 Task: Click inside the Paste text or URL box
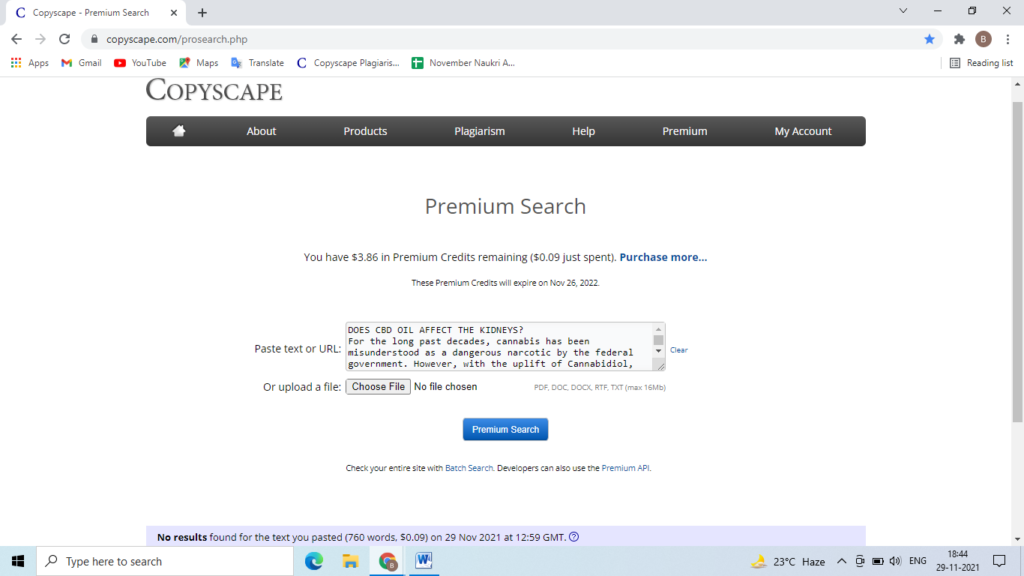(500, 347)
